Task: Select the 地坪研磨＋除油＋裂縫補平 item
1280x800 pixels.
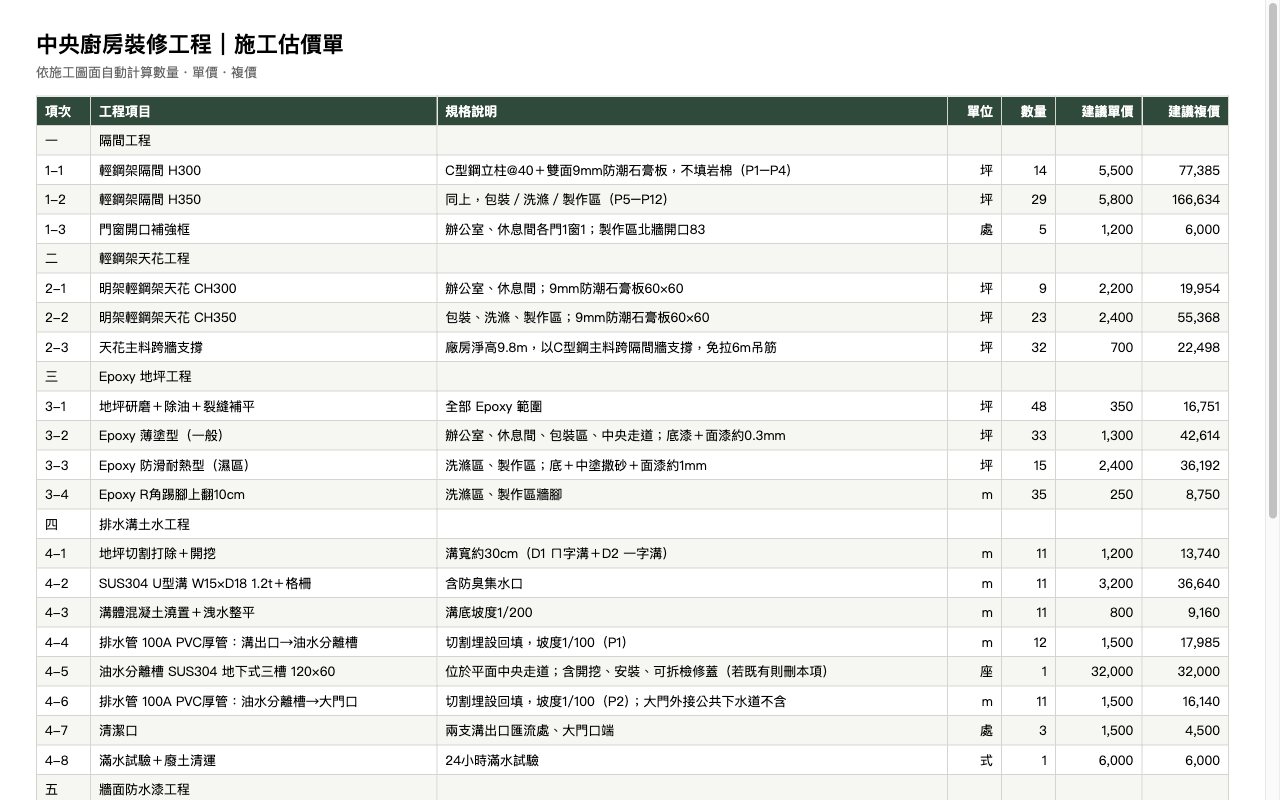Action: tap(632, 406)
